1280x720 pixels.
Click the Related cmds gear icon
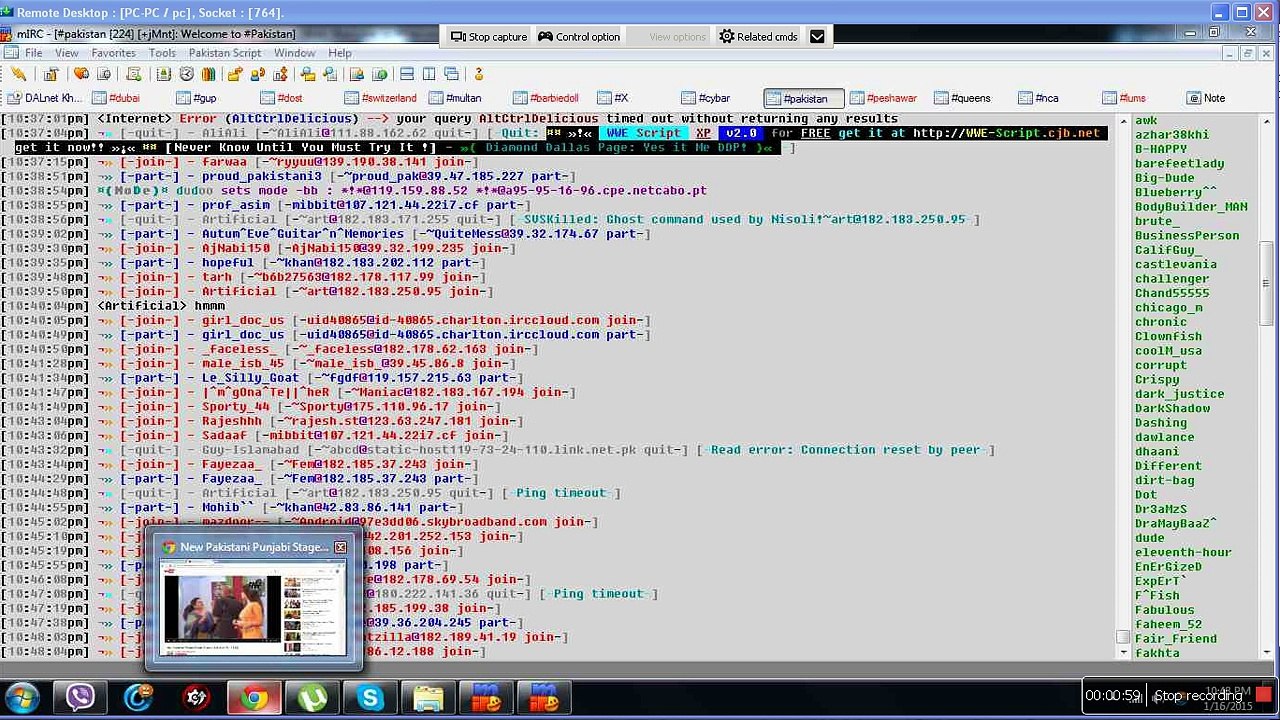pos(727,37)
